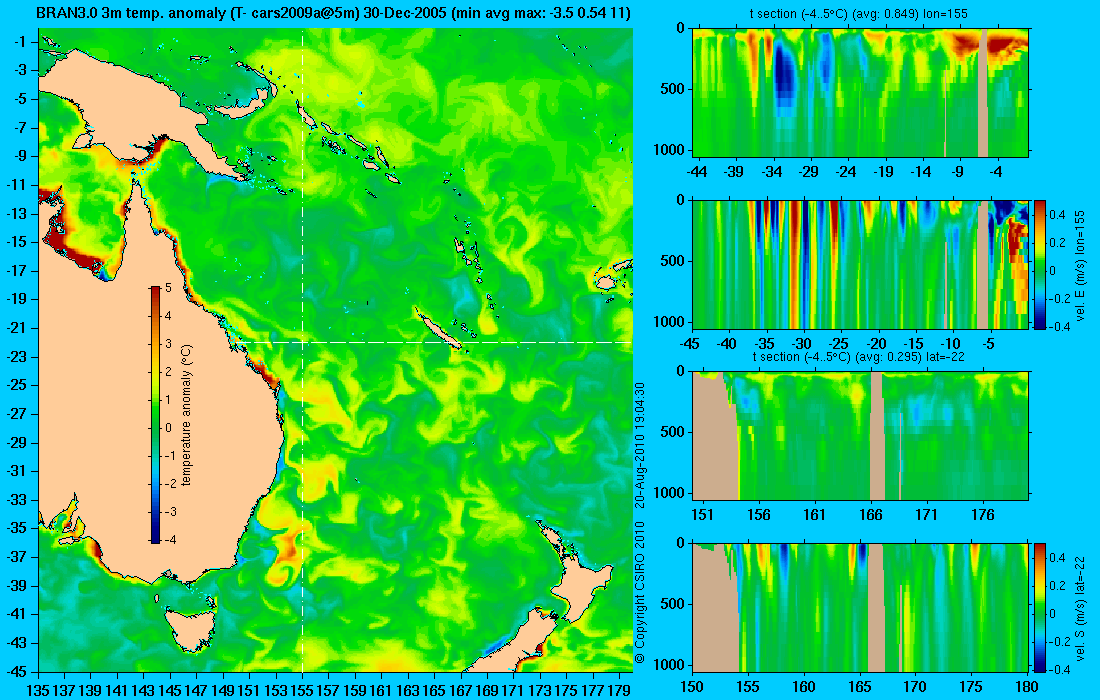Viewport: 1100px width, 700px height.
Task: Open the lat=-22 temperature section plot
Action: pyautogui.click(x=860, y=436)
